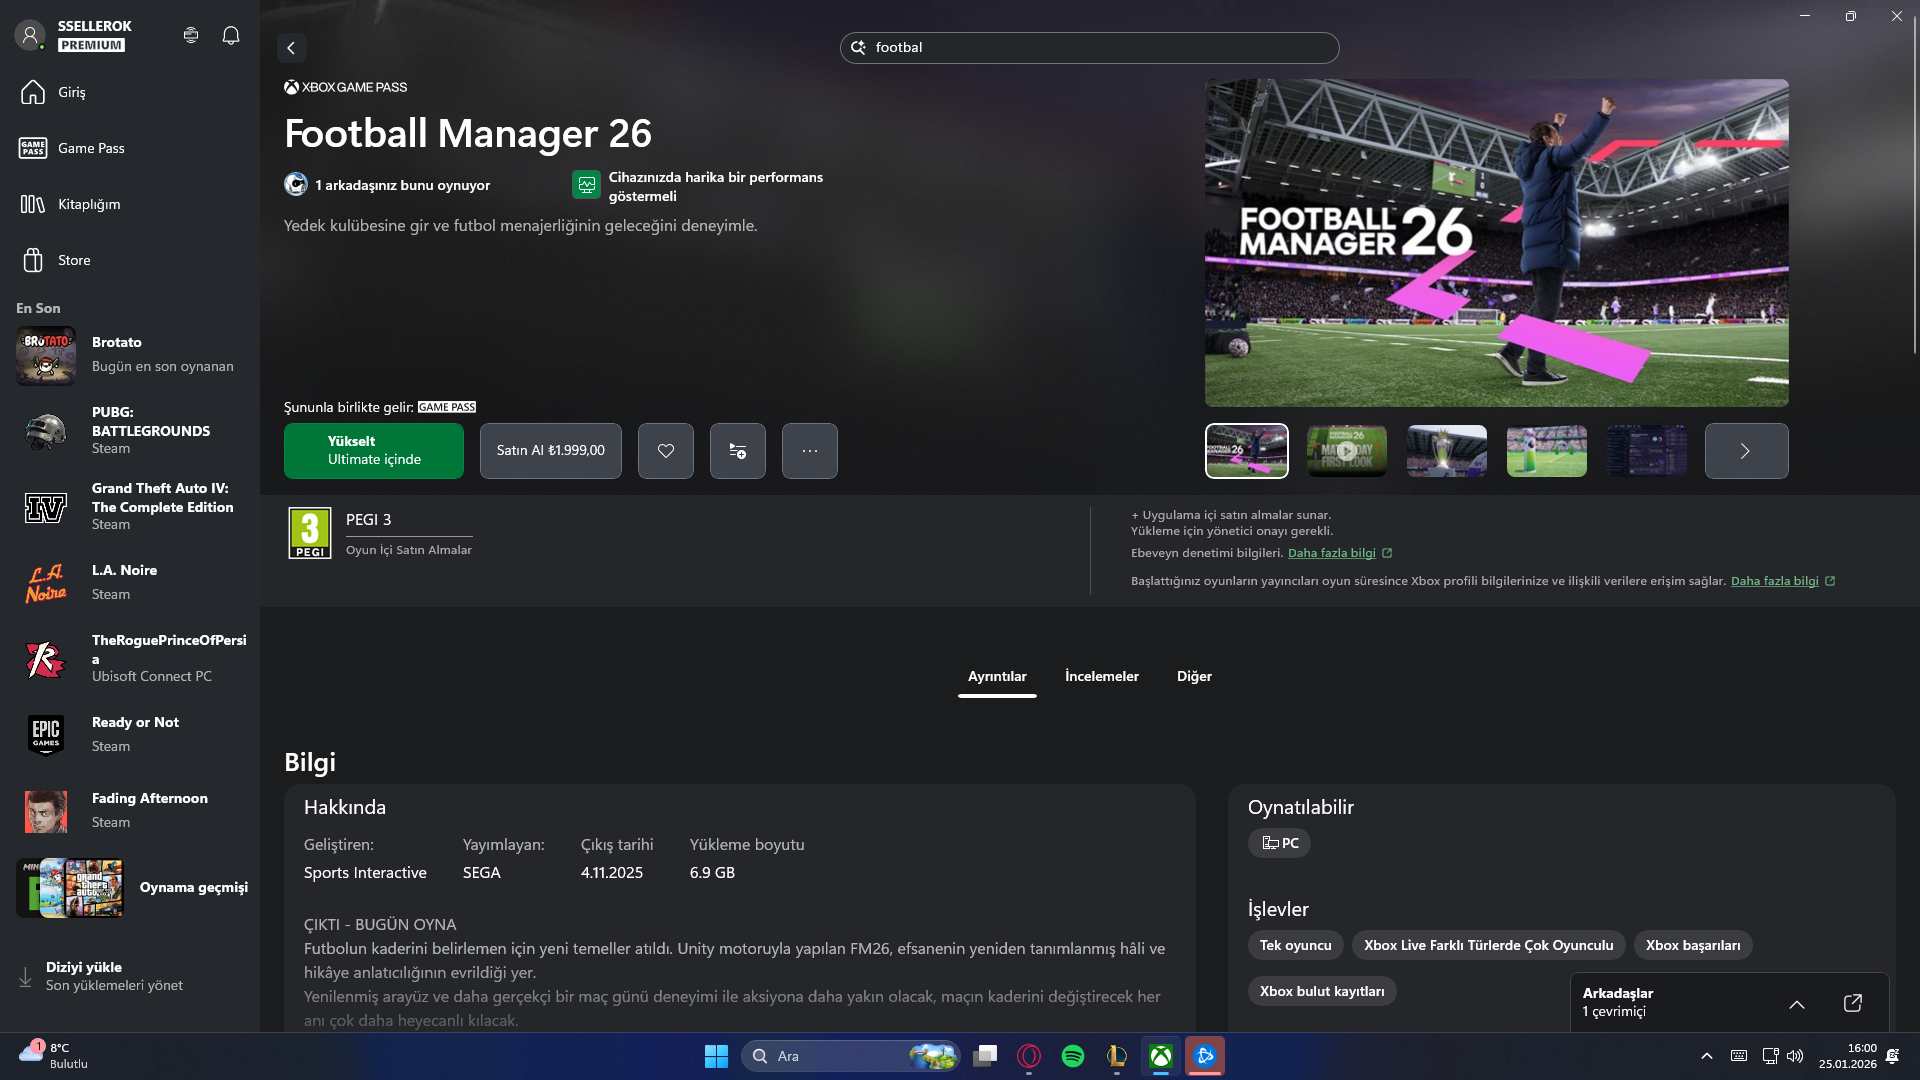
Task: Switch to the Diğer tab
Action: pos(1194,677)
